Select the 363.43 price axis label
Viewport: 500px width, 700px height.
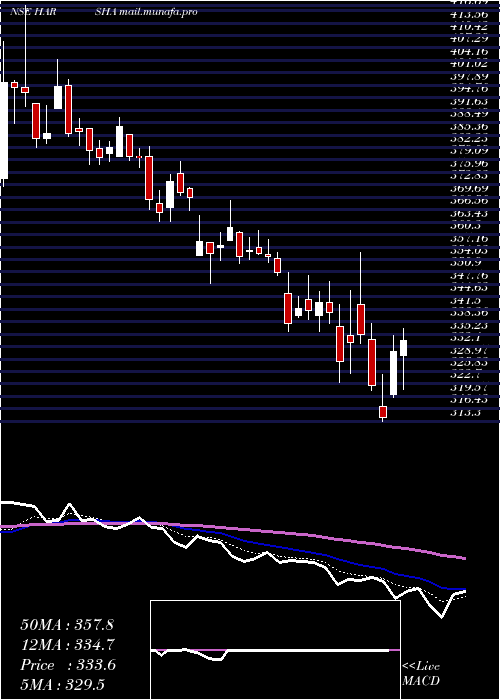(468, 213)
